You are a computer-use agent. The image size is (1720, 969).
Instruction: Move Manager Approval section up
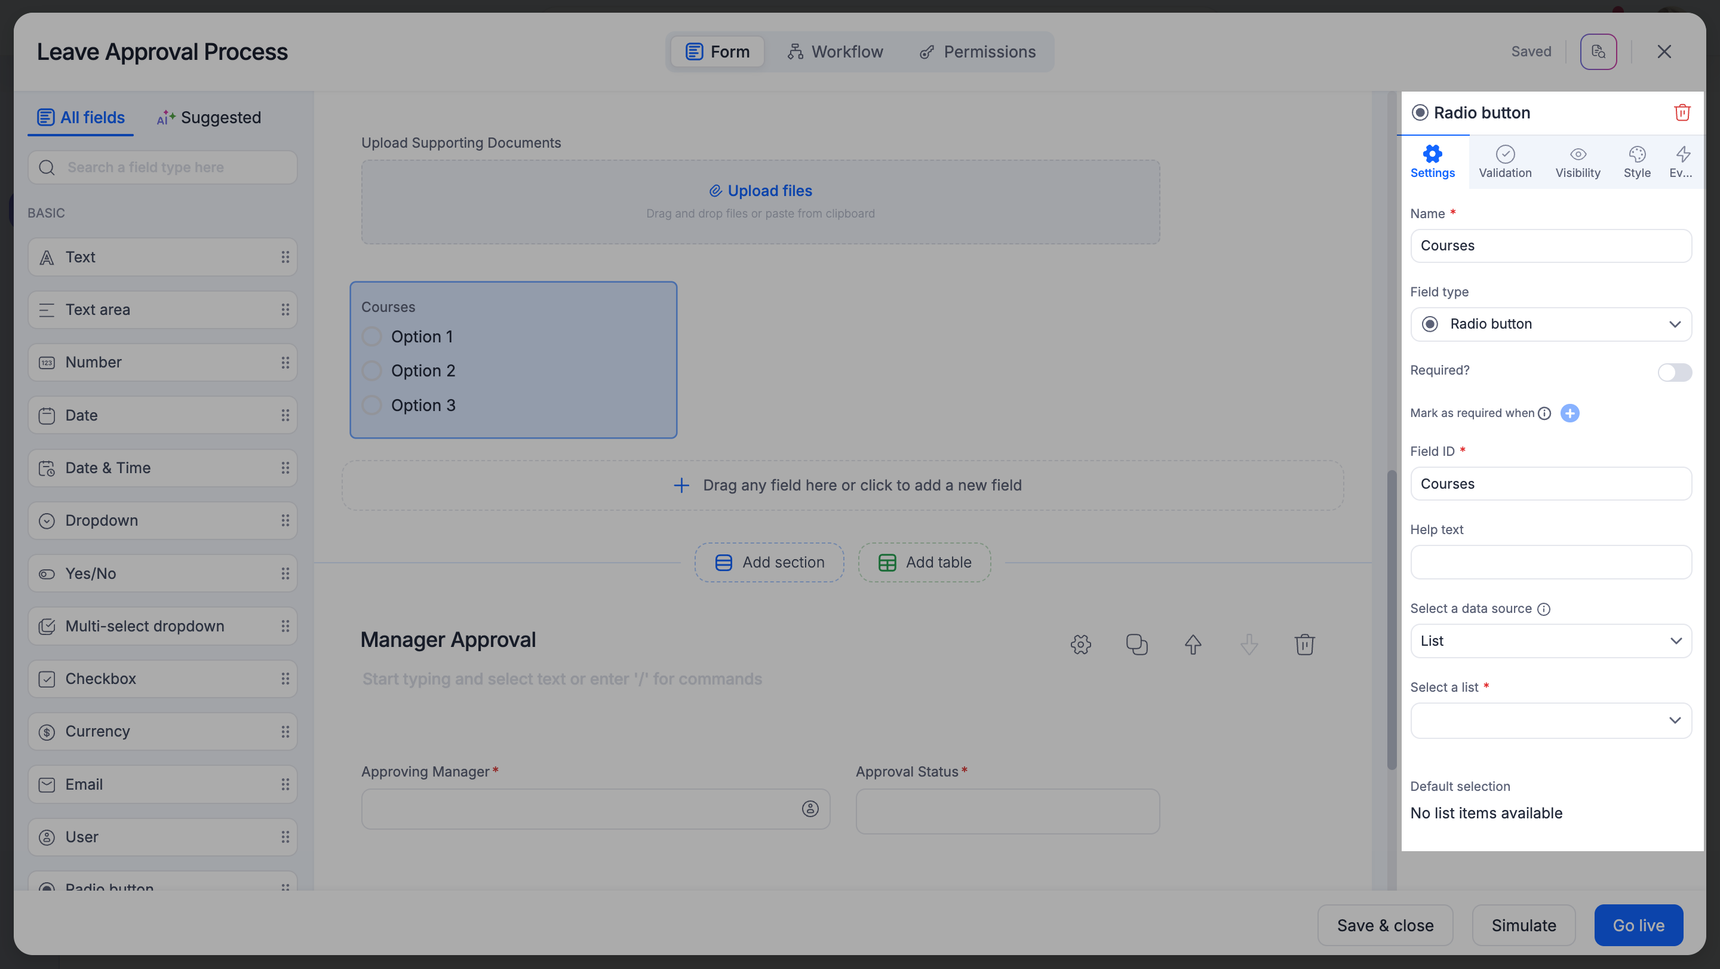[x=1193, y=645]
